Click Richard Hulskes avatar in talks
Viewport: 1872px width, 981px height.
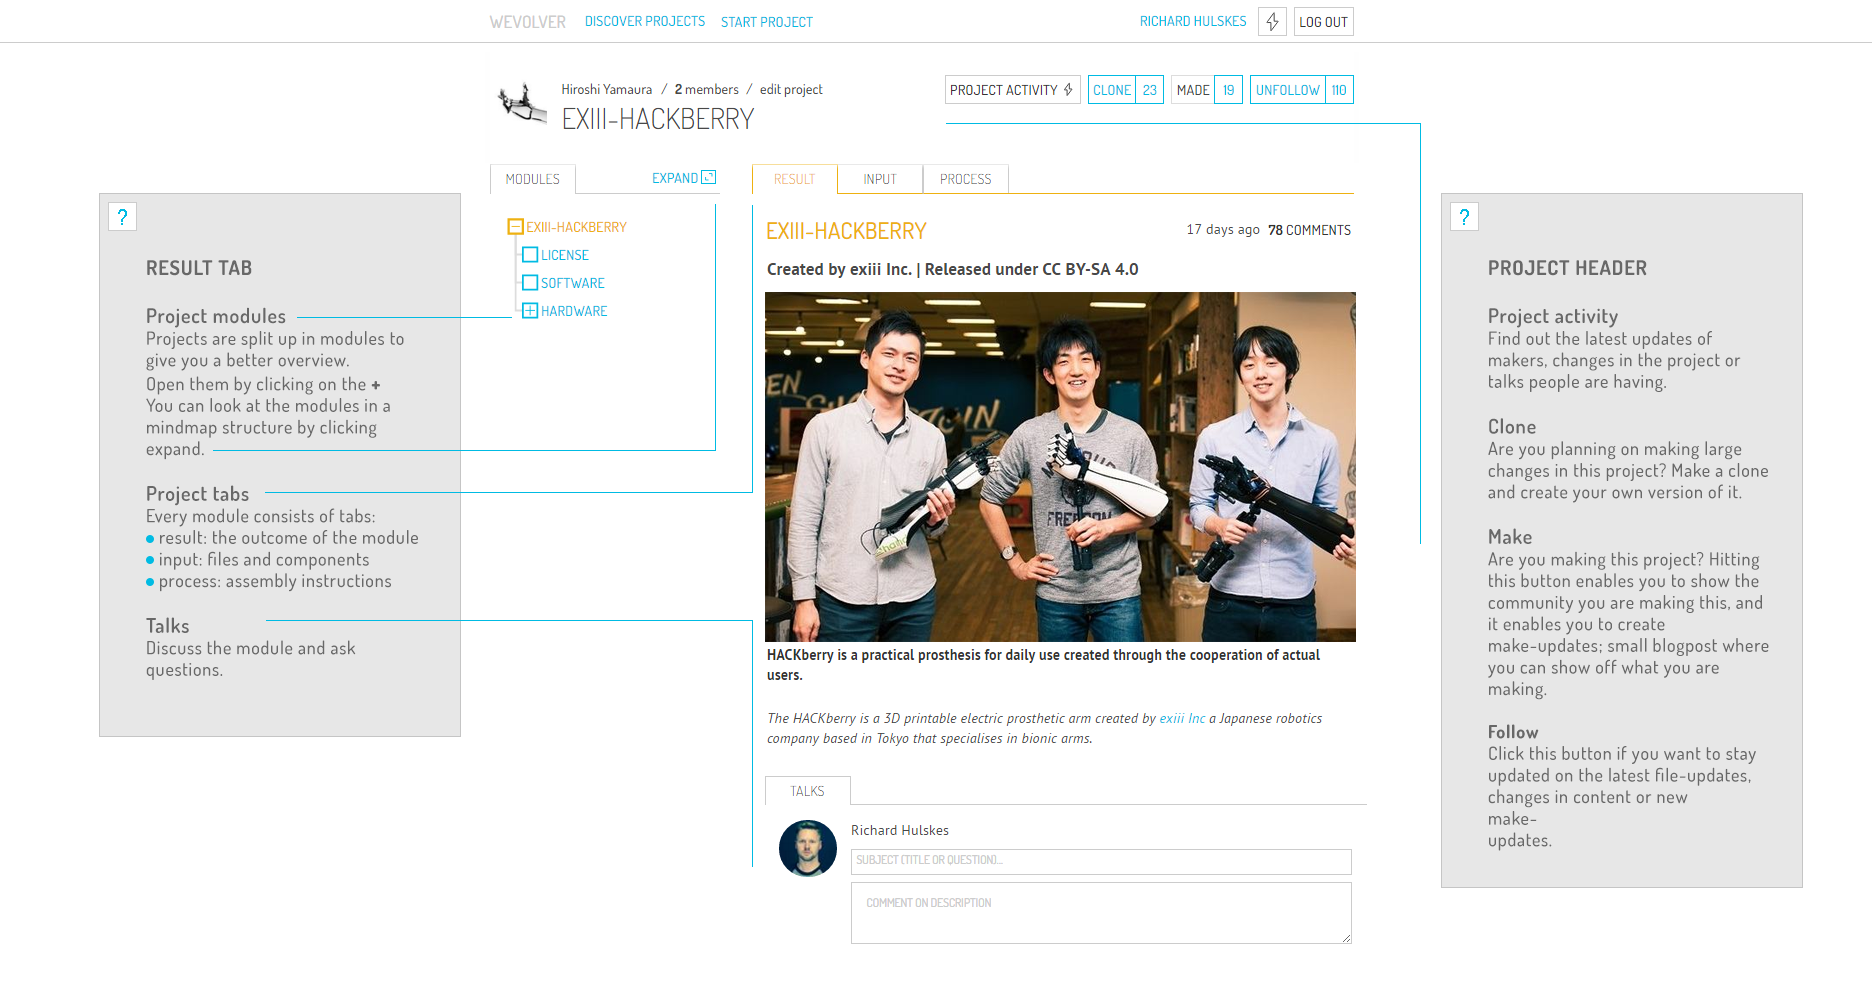click(x=808, y=848)
